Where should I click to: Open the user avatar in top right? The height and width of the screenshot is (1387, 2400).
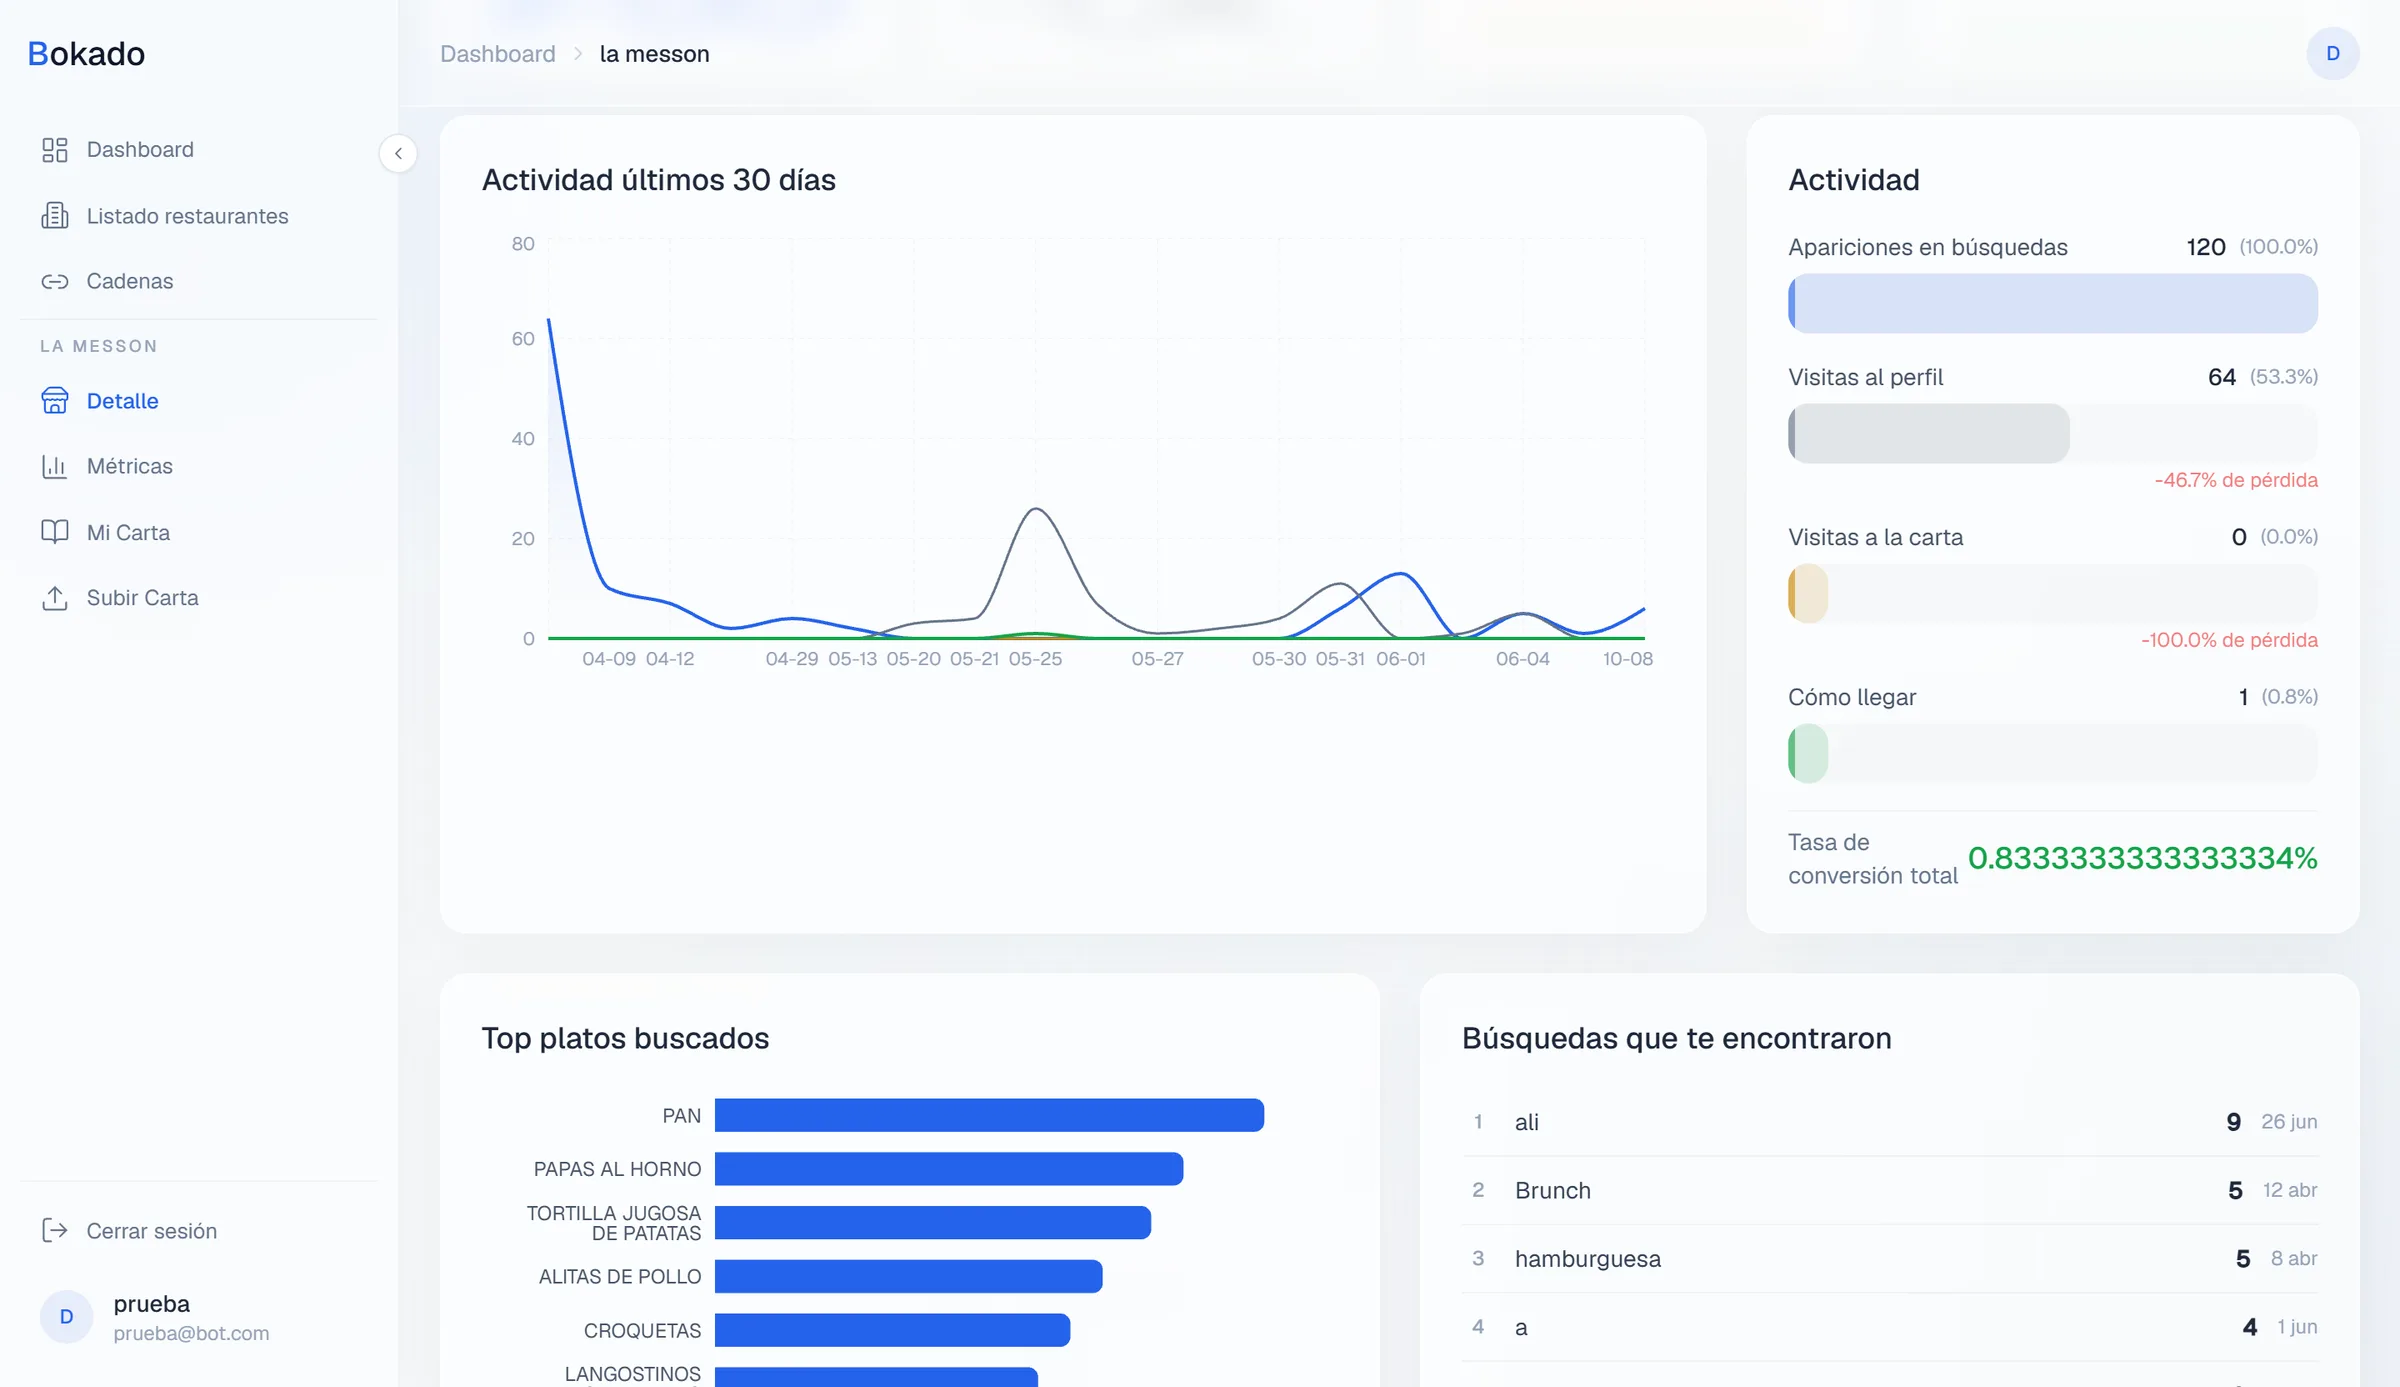pyautogui.click(x=2332, y=54)
